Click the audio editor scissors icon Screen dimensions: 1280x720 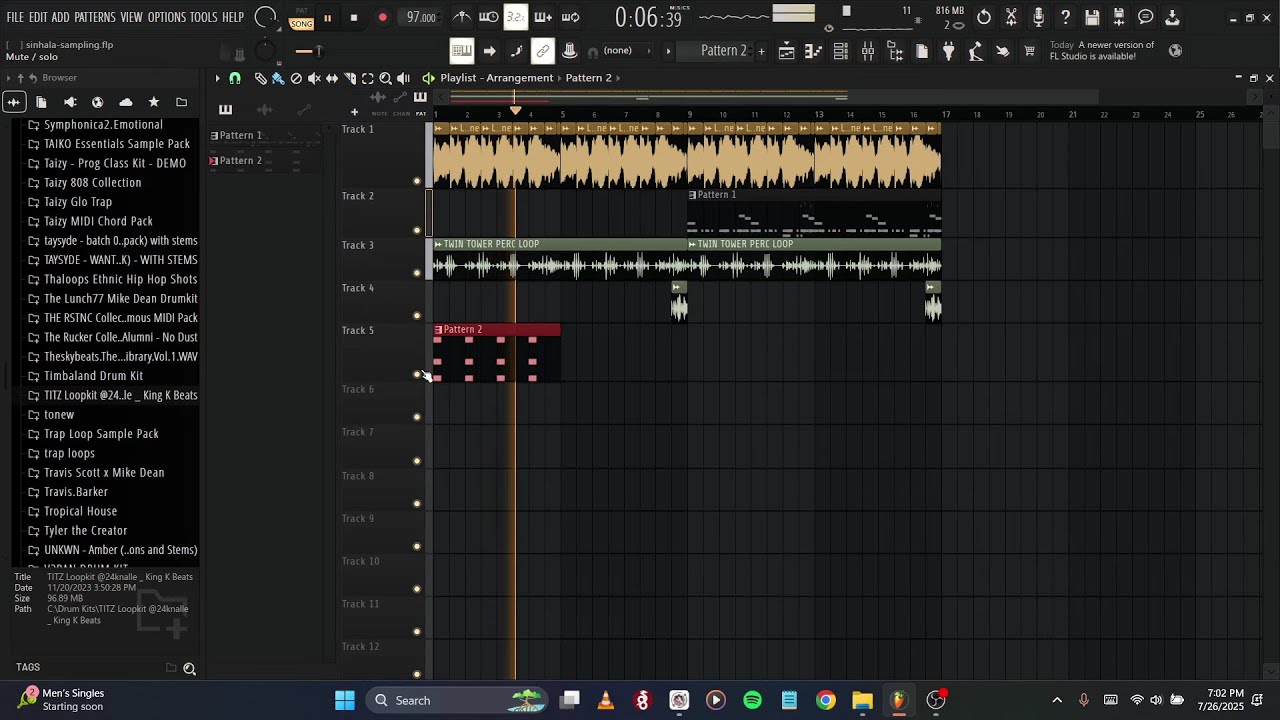coord(1011,17)
